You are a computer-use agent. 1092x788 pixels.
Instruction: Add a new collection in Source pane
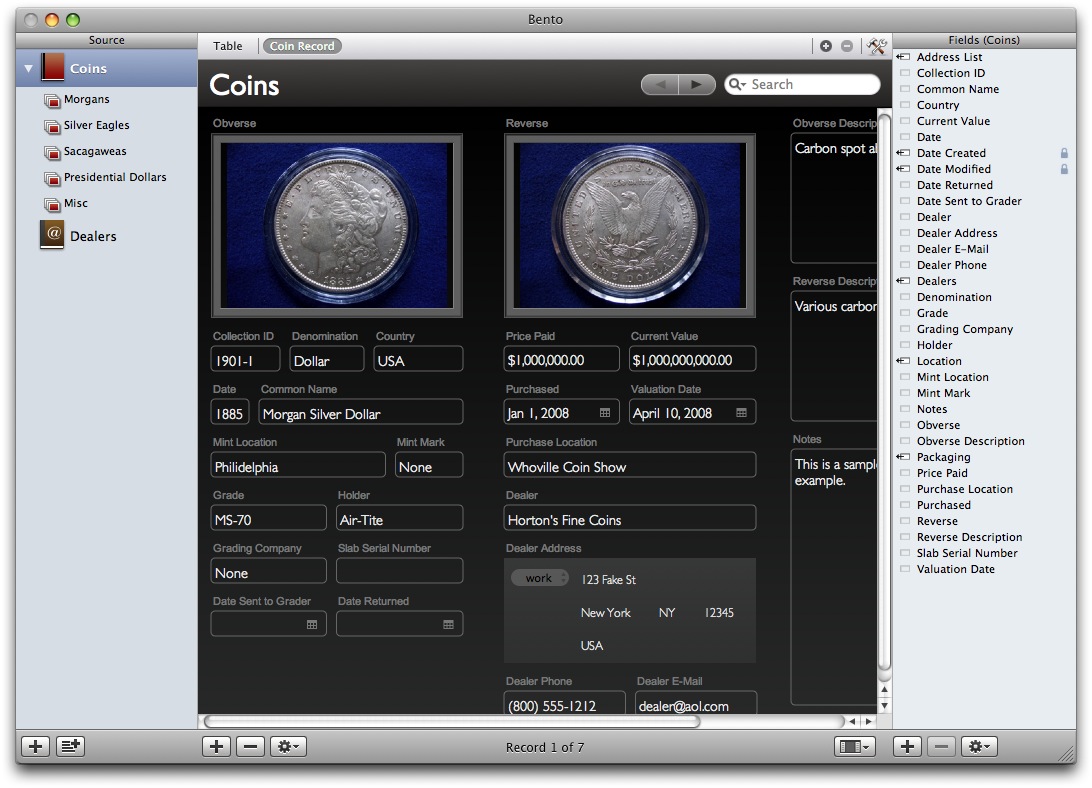tap(70, 747)
